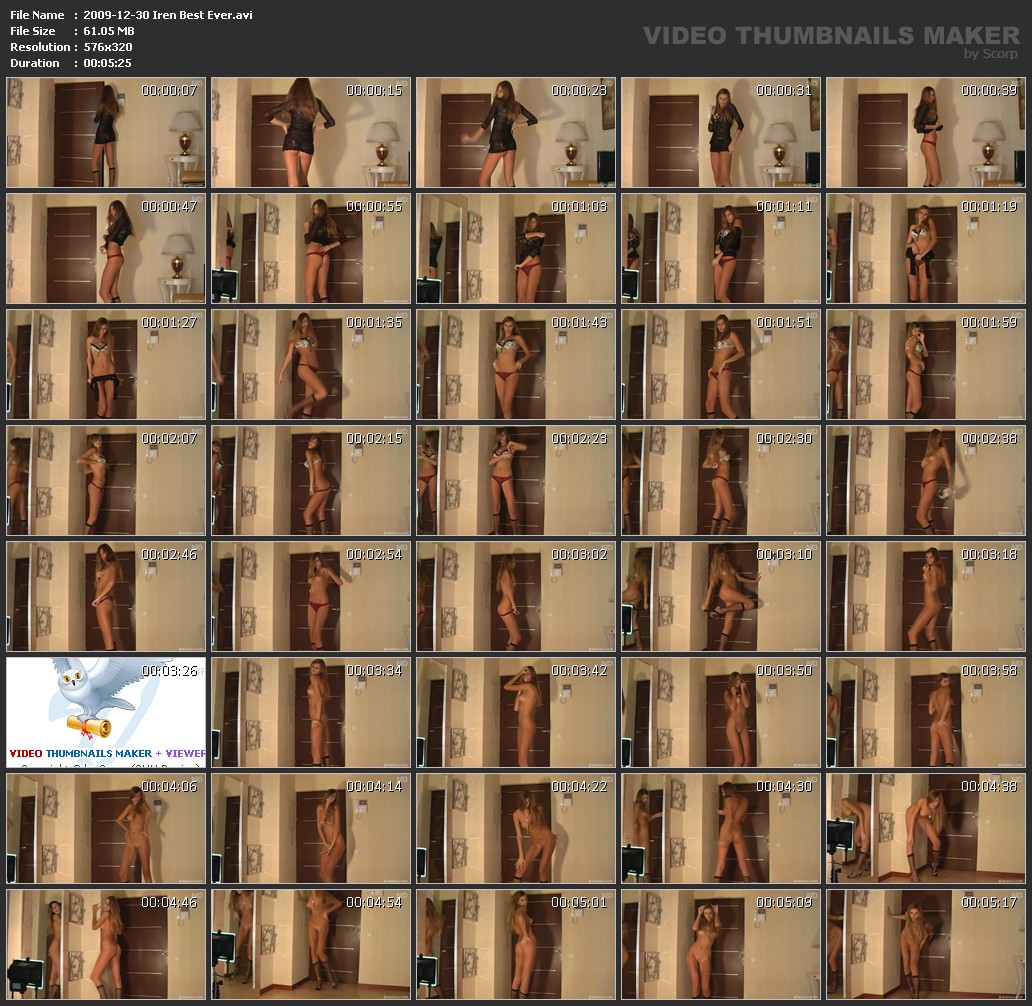Click the owl logo thumbnail at 00:03:26
Viewport: 1032px width, 1006px height.
(106, 712)
